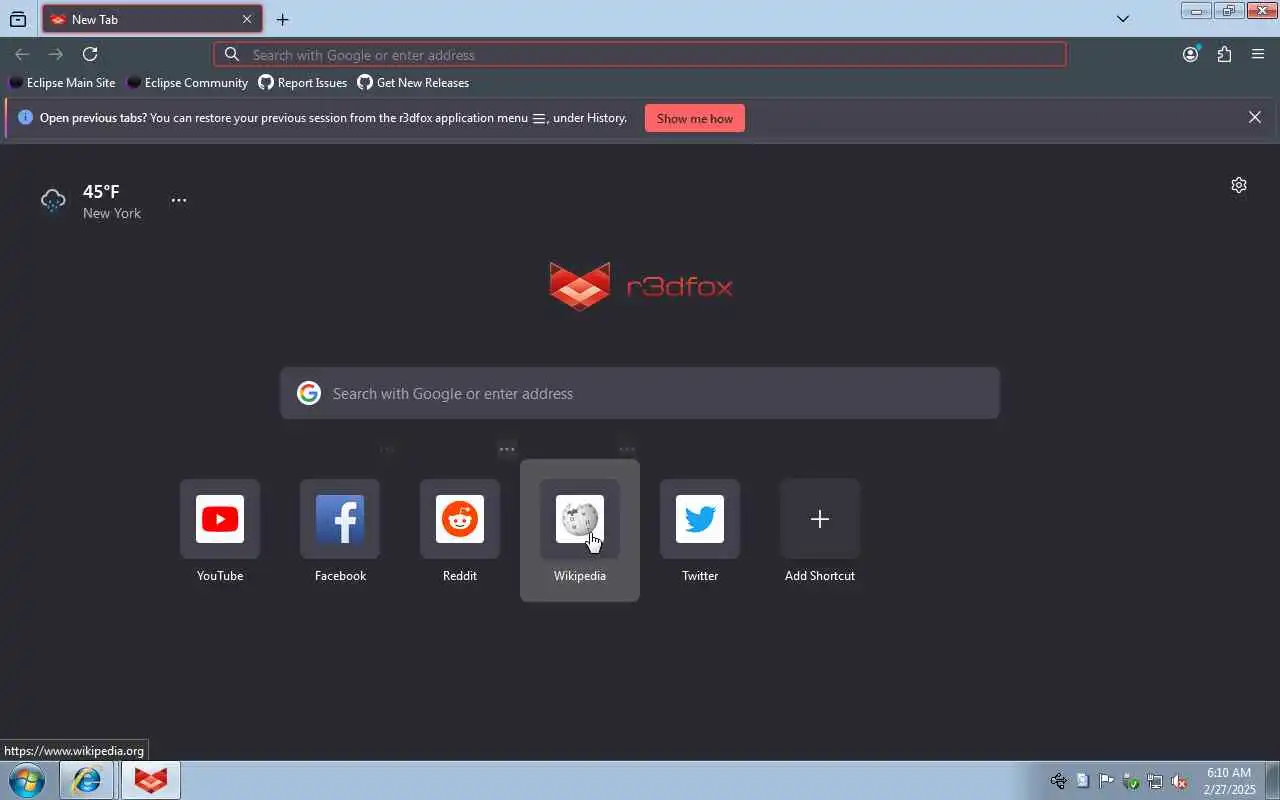Open the Reddit shortcut tile

(460, 519)
